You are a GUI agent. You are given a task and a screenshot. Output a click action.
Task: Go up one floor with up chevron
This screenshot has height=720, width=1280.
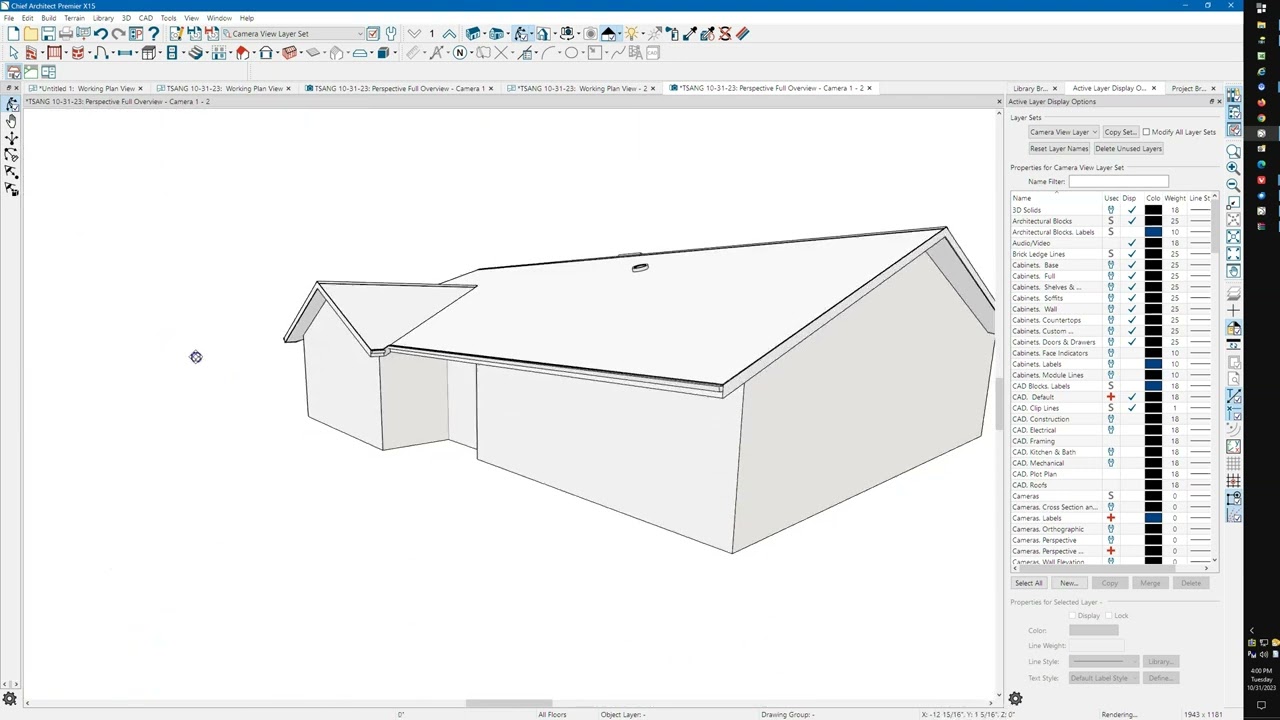449,33
